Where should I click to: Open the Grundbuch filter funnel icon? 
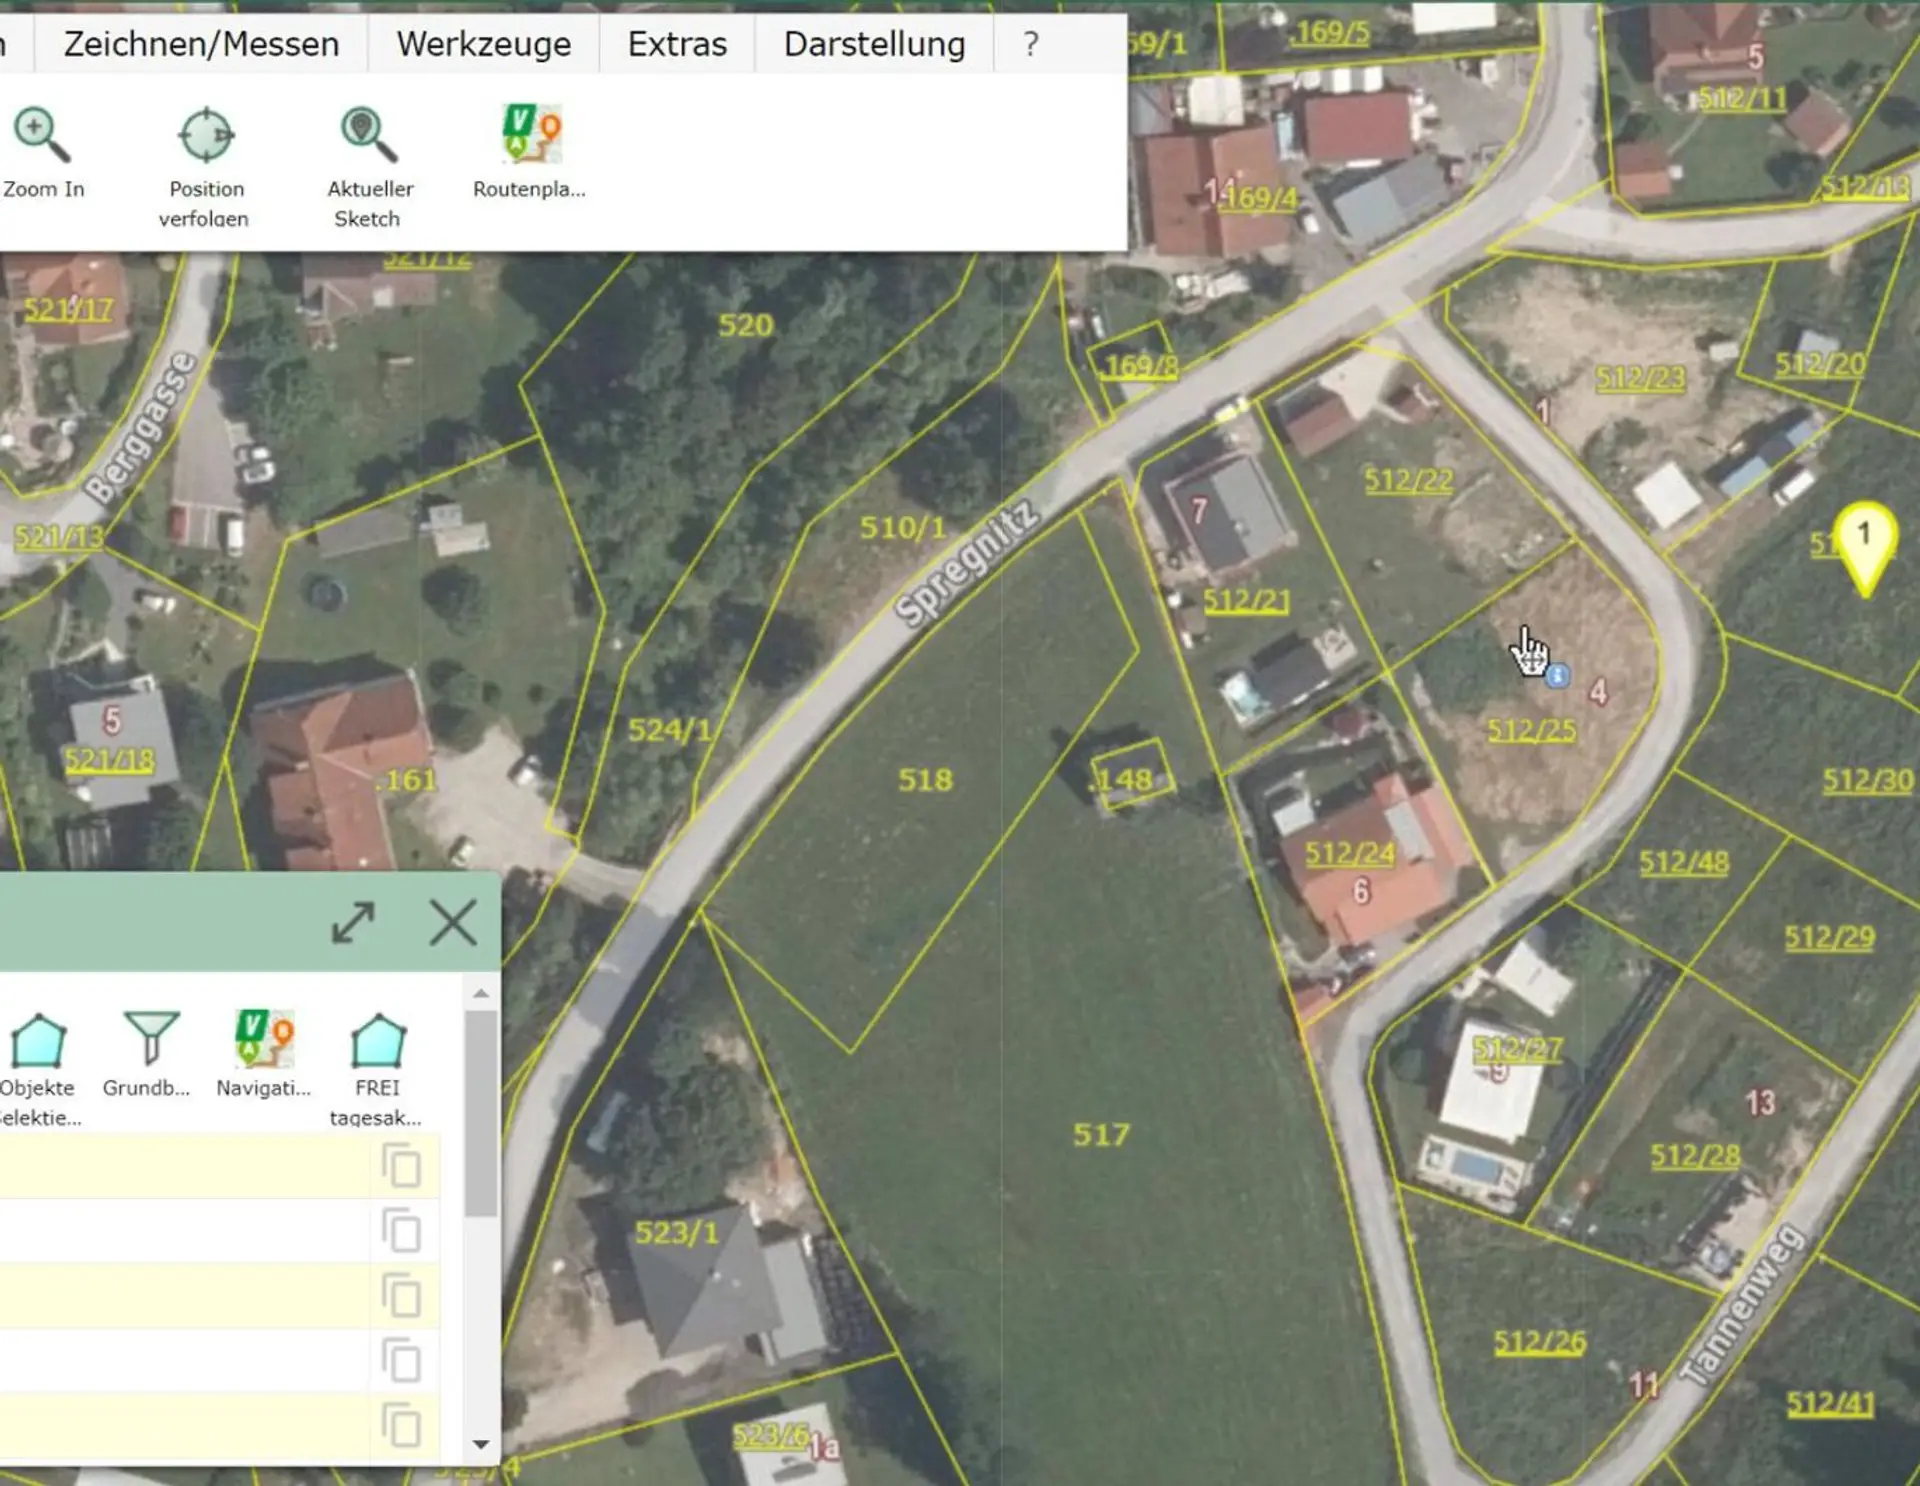click(150, 1040)
